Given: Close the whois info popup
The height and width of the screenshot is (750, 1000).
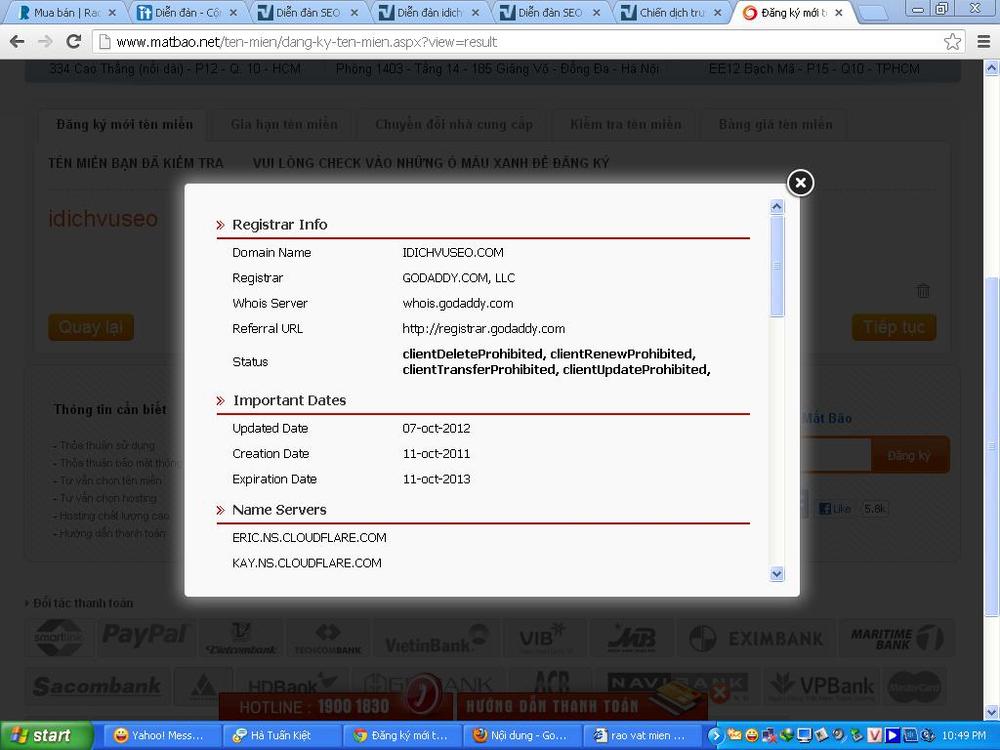Looking at the screenshot, I should click(800, 183).
